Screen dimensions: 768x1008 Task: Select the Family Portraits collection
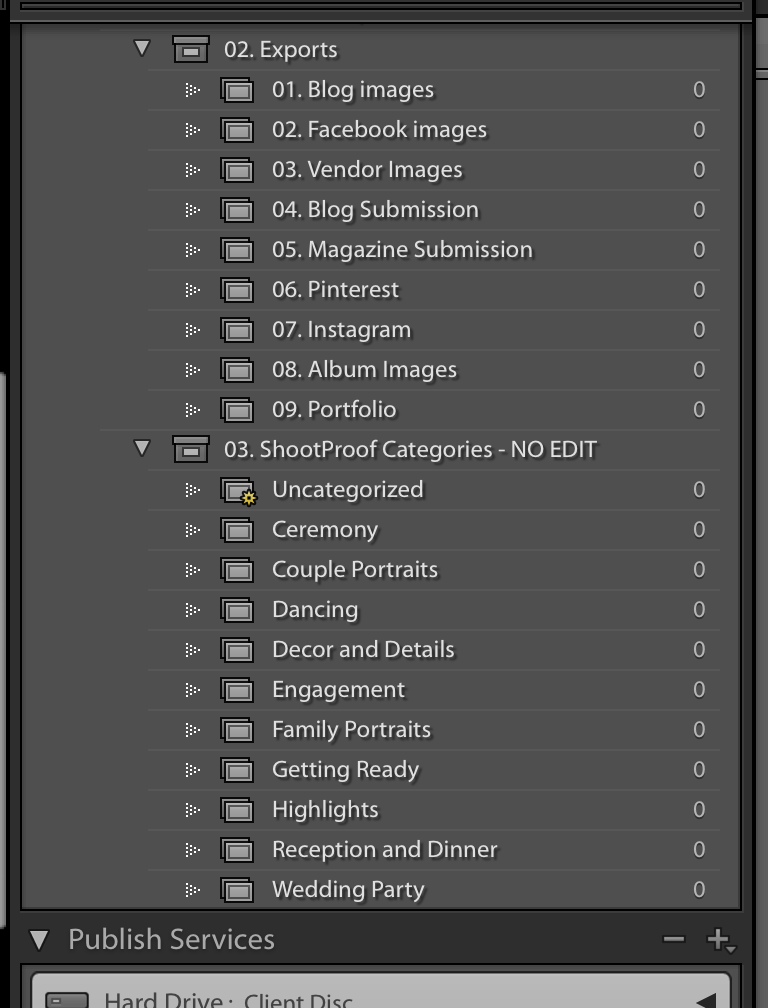point(433,730)
